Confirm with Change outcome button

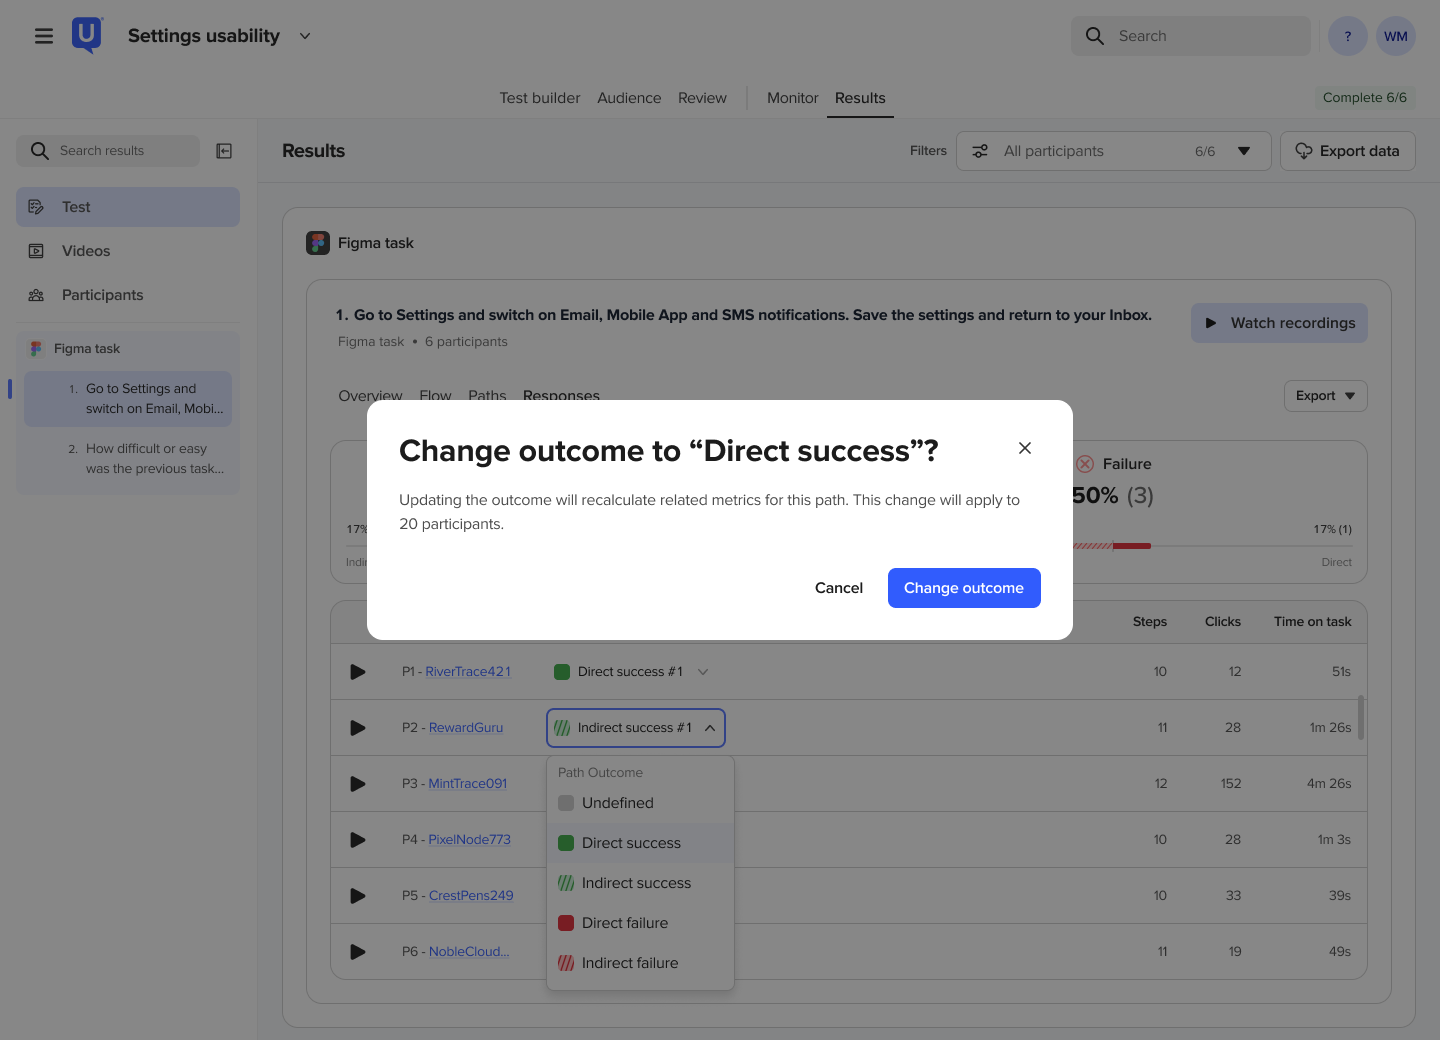click(x=964, y=588)
